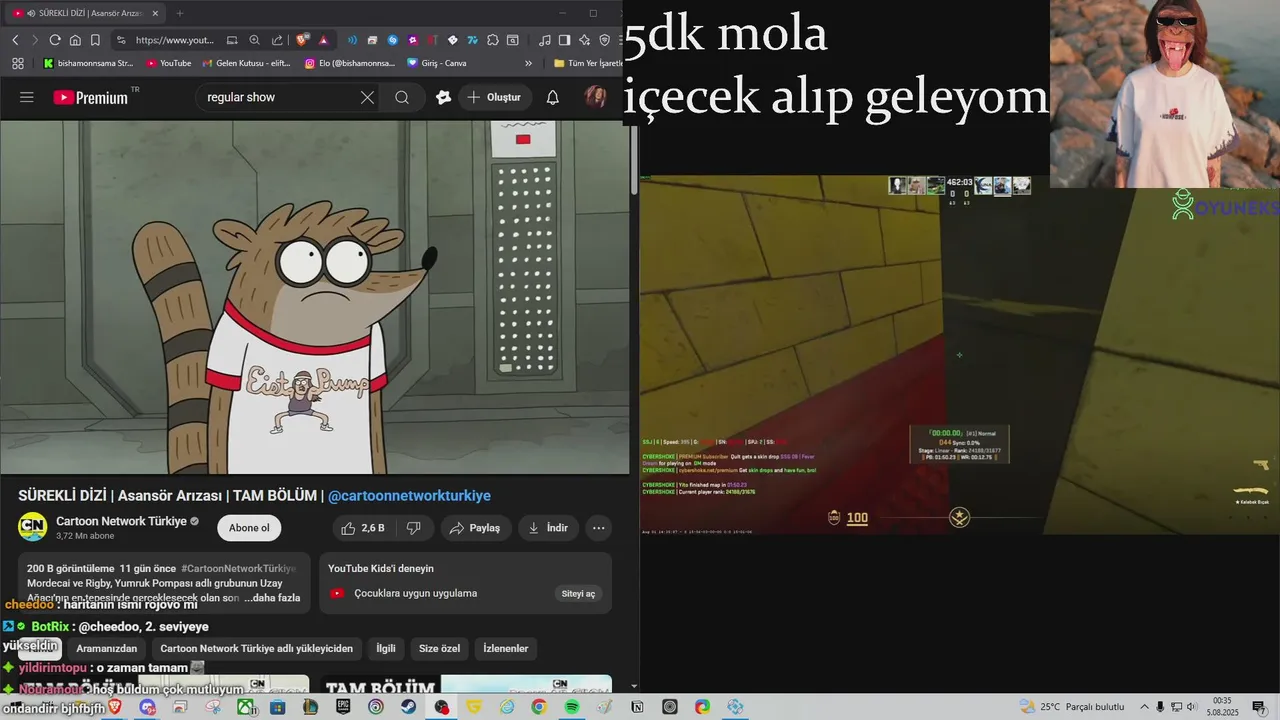Close the SÜREKLİ DİZİ tab
This screenshot has height=720, width=1280.
click(157, 13)
